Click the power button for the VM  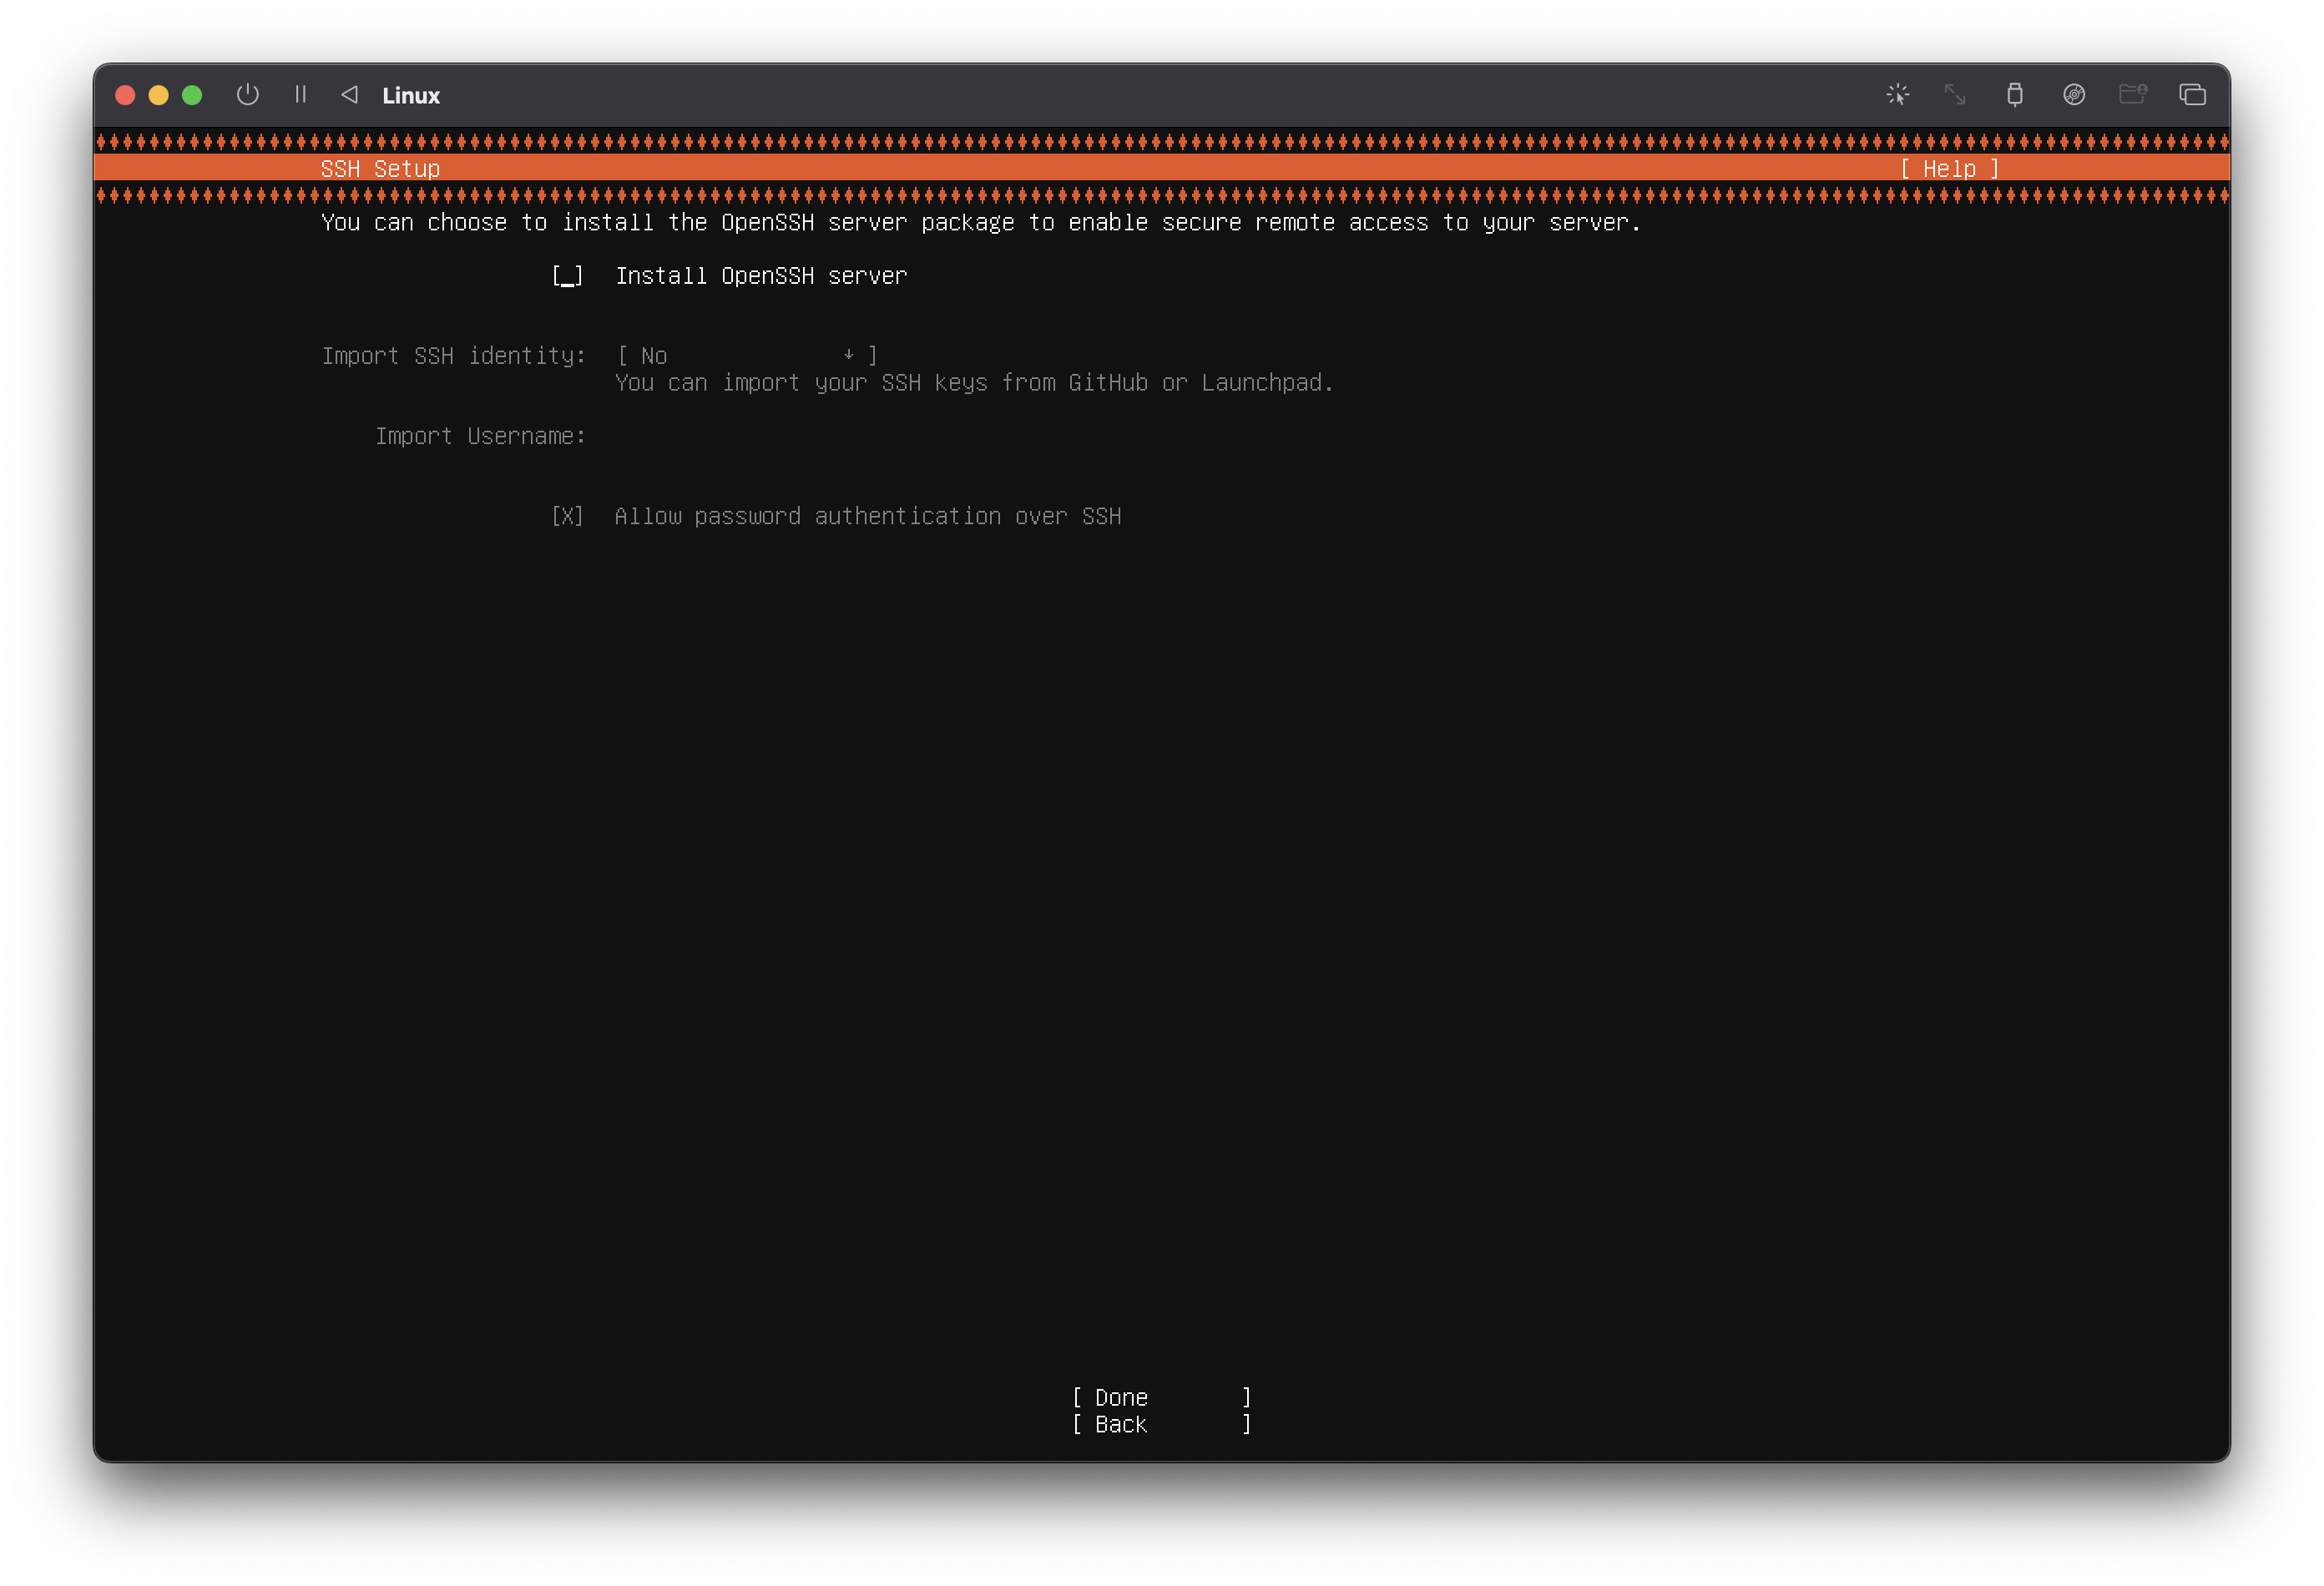247,95
